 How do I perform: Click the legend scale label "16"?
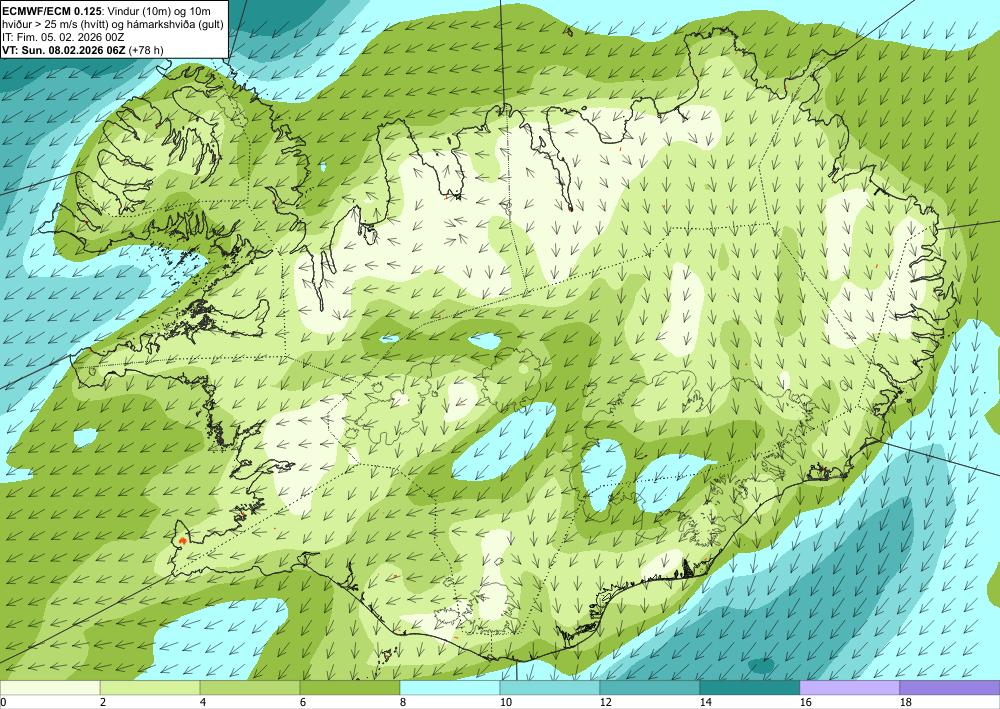coord(806,703)
